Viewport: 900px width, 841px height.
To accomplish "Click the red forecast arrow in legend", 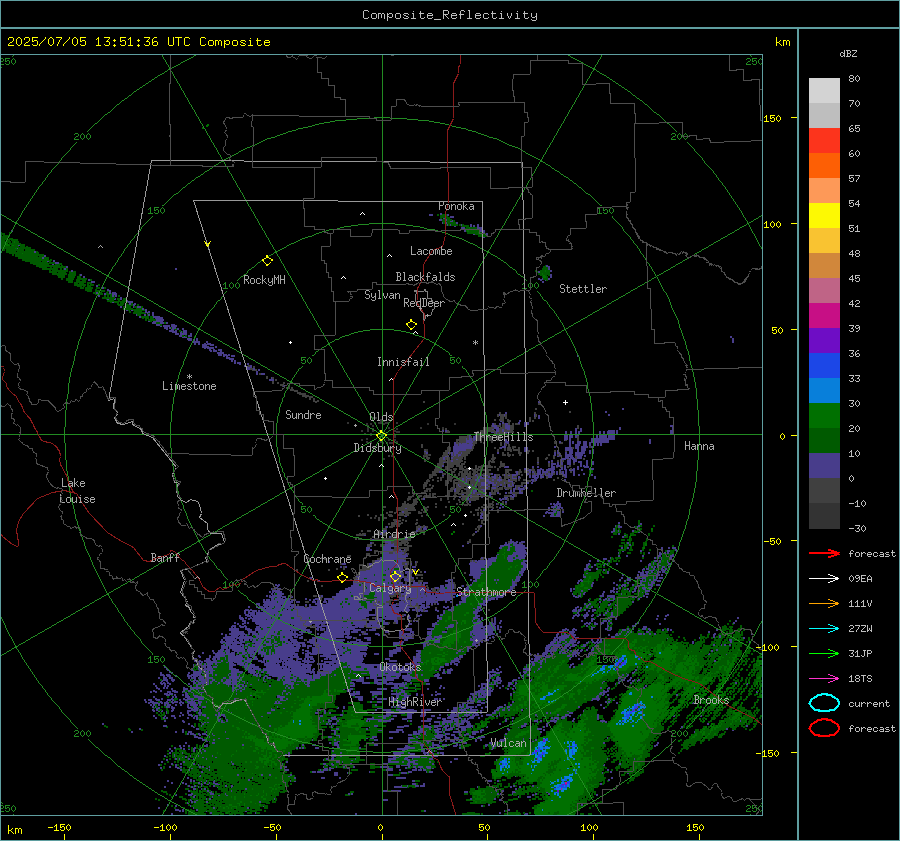I will click(824, 553).
